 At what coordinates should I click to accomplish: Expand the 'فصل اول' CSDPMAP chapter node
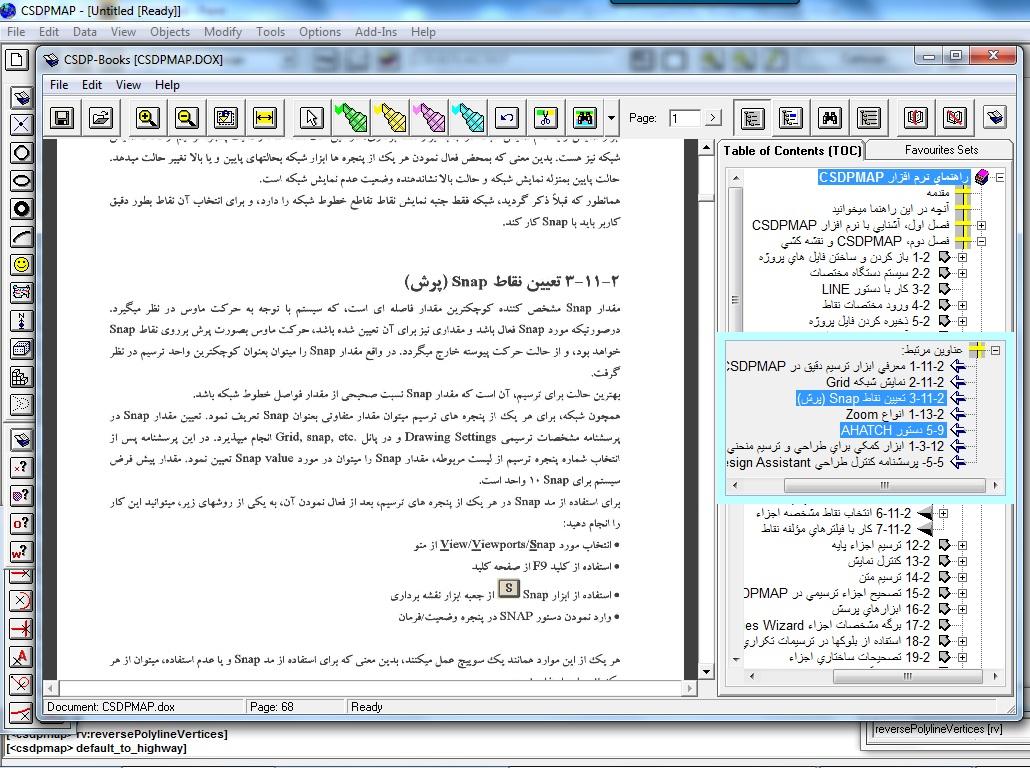coord(981,225)
